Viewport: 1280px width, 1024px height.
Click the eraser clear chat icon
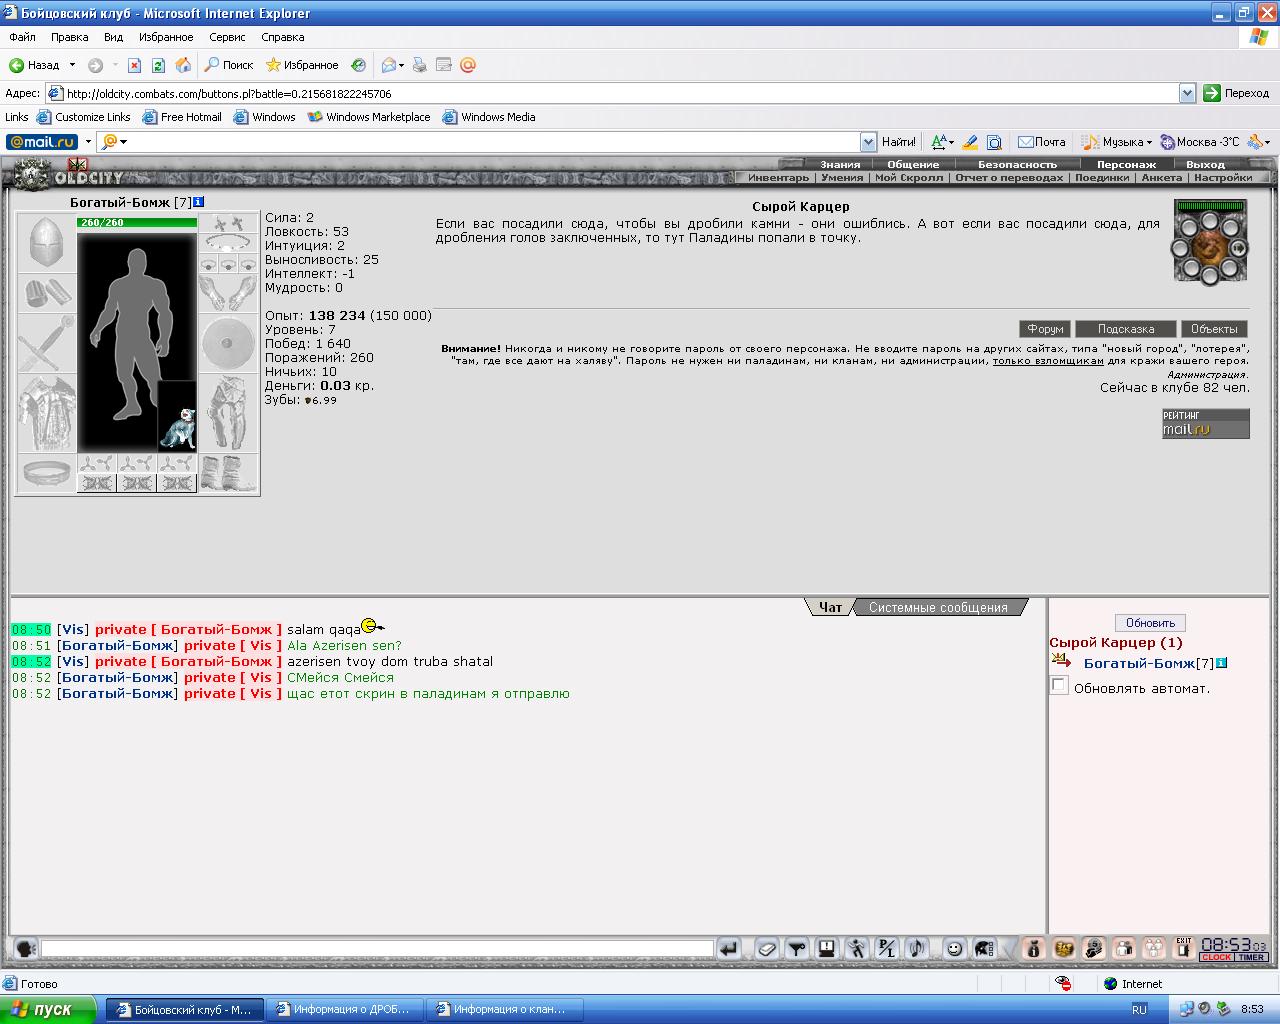[x=766, y=948]
